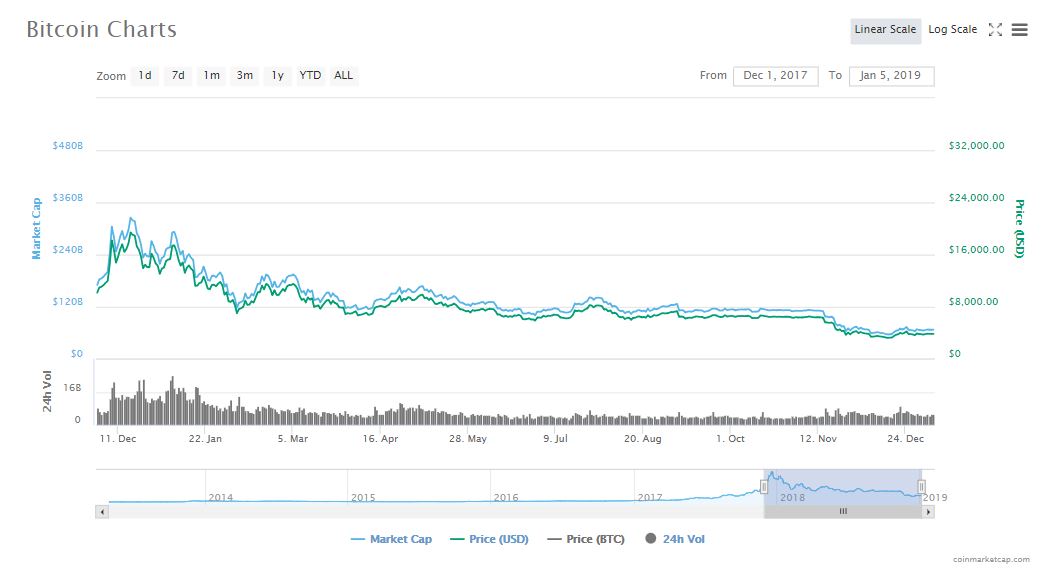Show ALL time zoom range
The width and height of the screenshot is (1046, 583).
click(343, 76)
